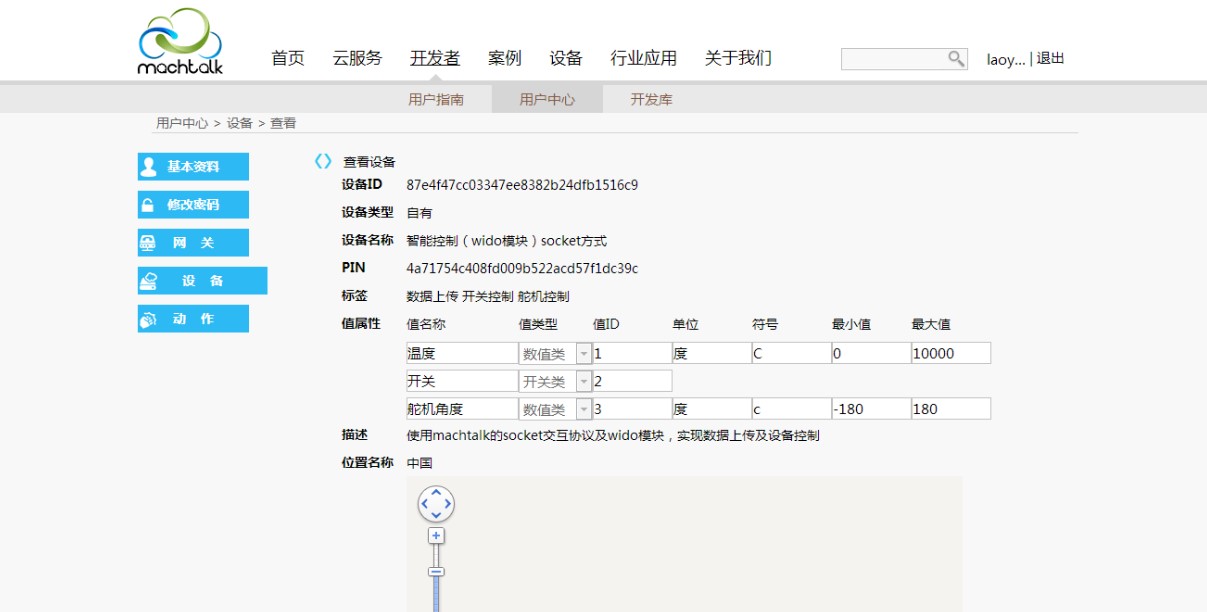Switch to the 用户指南 sub-tab

[x=436, y=99]
